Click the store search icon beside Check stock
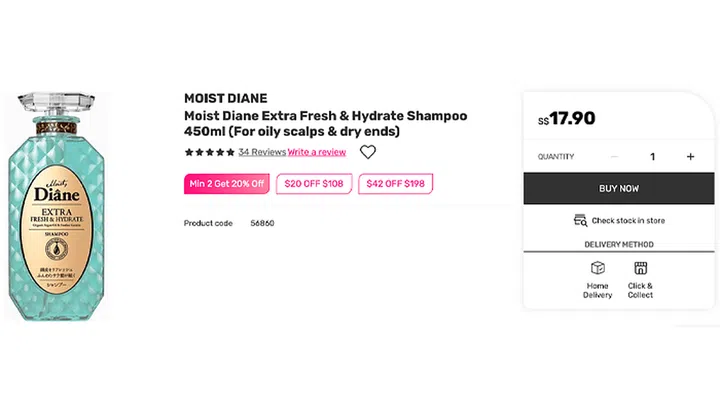Viewport: 720px width, 411px height. (580, 220)
